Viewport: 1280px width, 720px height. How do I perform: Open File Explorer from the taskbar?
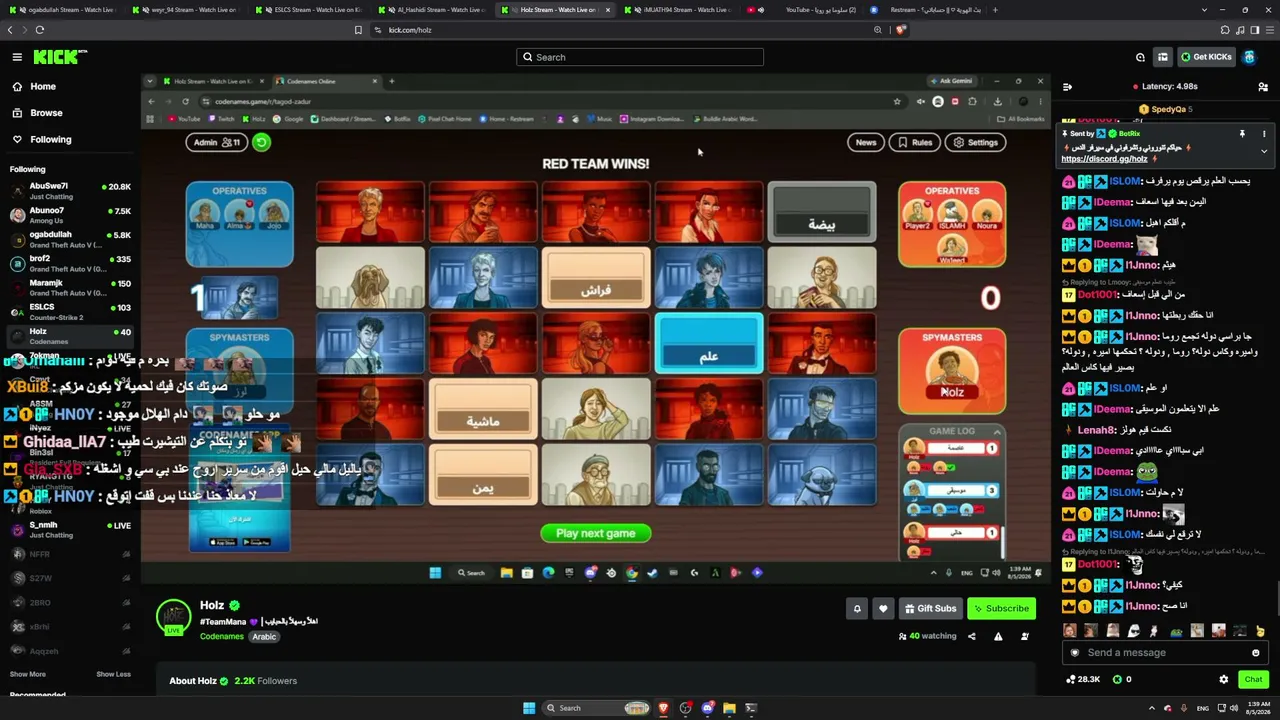[x=729, y=708]
